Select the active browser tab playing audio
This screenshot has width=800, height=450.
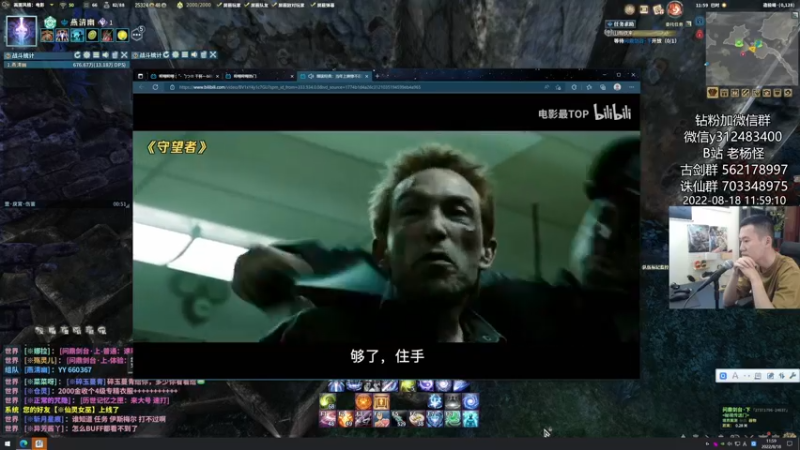pyautogui.click(x=334, y=76)
